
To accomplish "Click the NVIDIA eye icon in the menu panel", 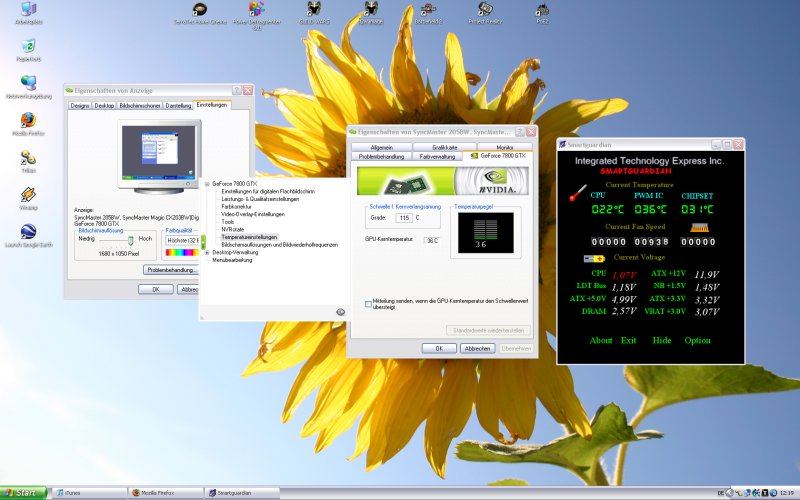I will point(340,312).
